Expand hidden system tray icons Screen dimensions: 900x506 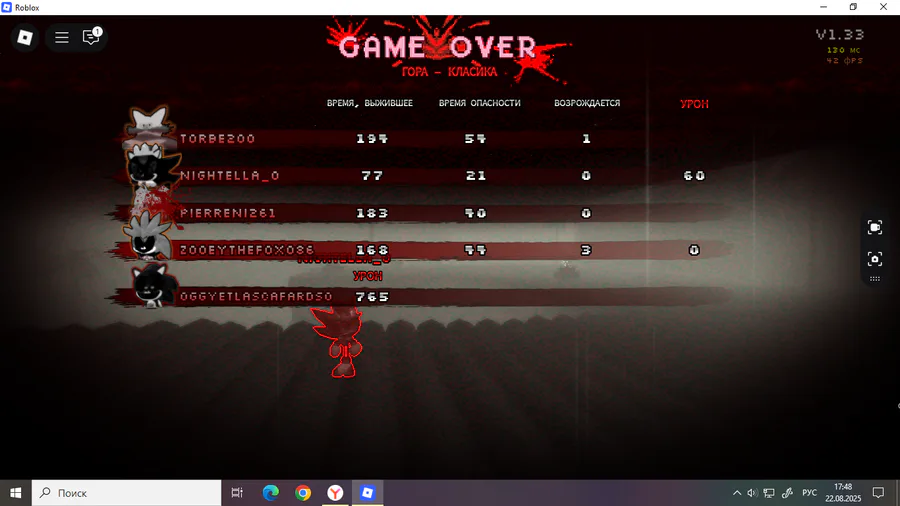click(x=736, y=493)
